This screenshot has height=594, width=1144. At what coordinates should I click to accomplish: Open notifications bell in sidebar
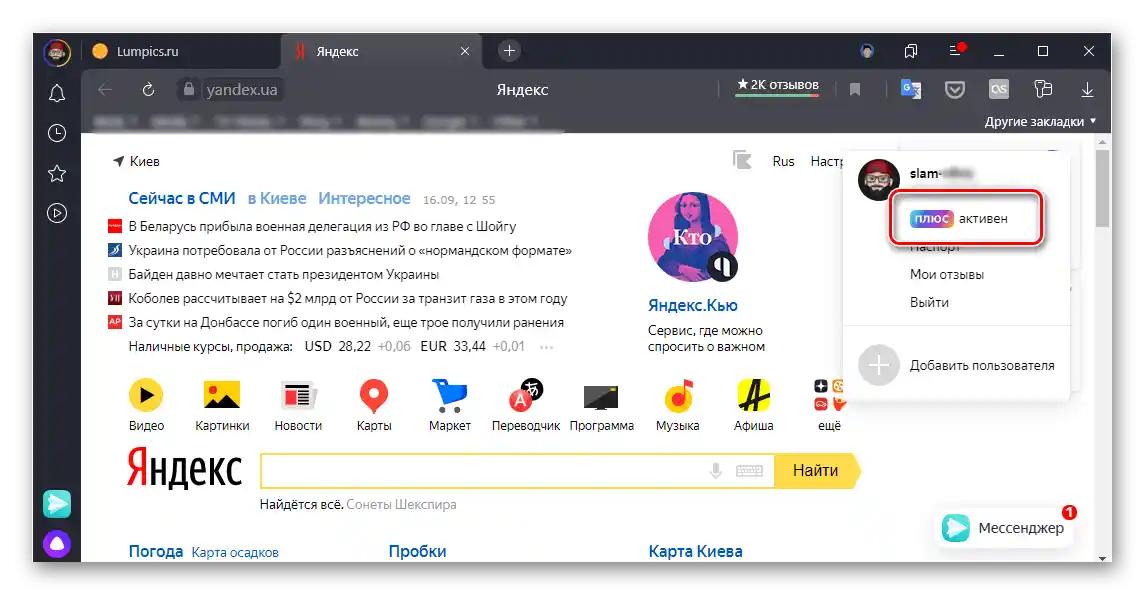[57, 93]
